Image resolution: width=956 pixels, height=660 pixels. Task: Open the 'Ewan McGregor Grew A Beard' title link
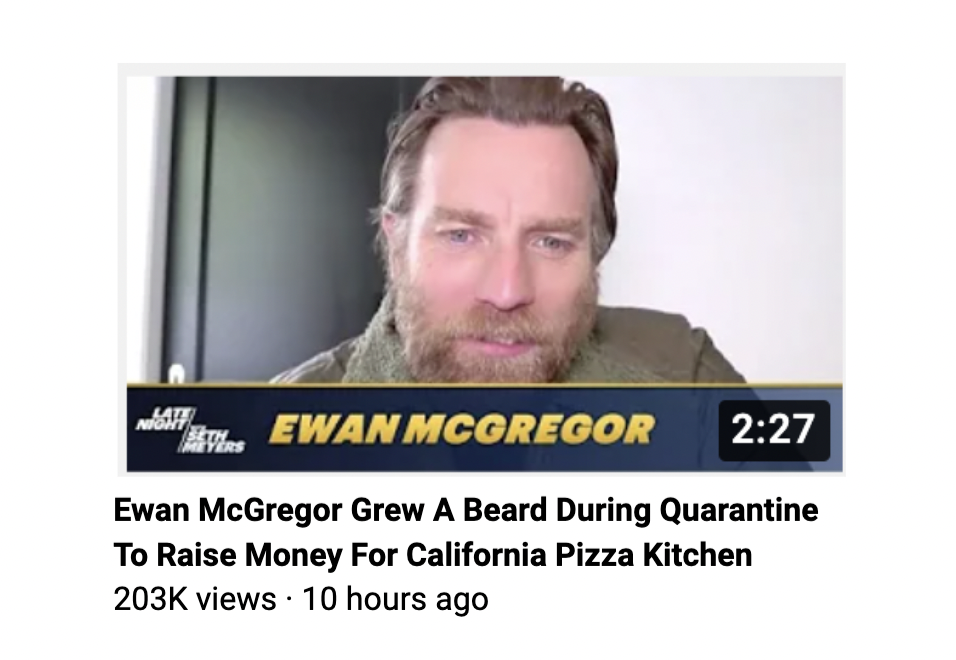[x=466, y=510]
